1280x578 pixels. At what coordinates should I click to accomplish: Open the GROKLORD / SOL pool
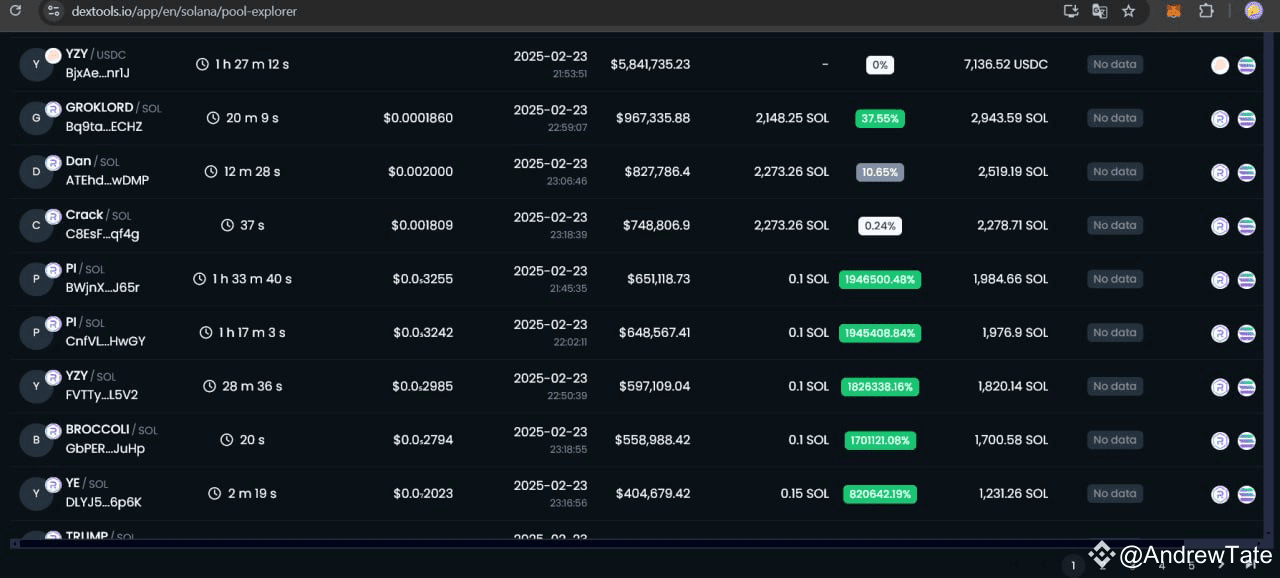(113, 108)
